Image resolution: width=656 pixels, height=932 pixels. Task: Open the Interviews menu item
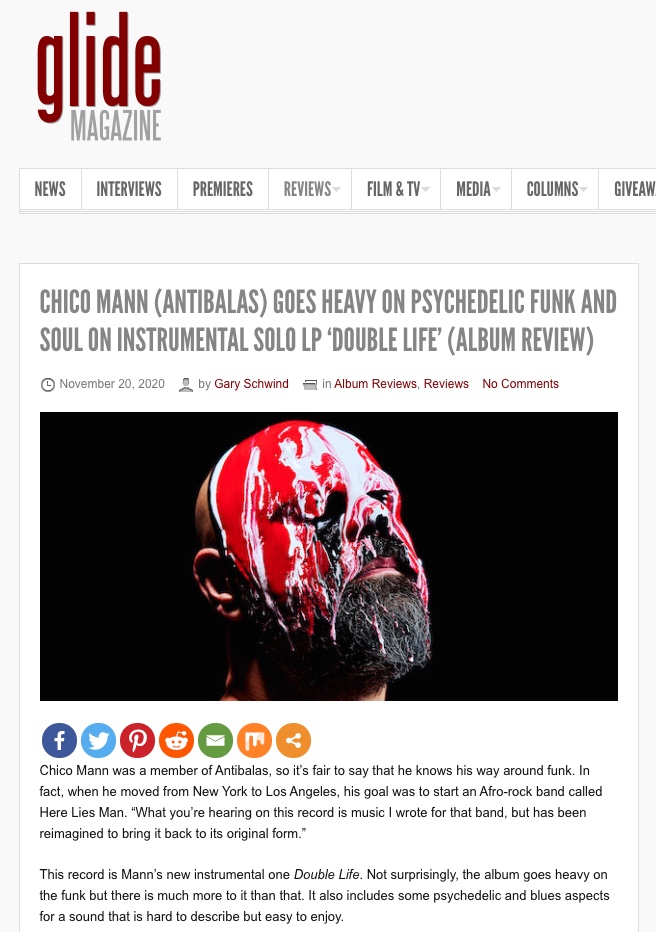pyautogui.click(x=129, y=189)
